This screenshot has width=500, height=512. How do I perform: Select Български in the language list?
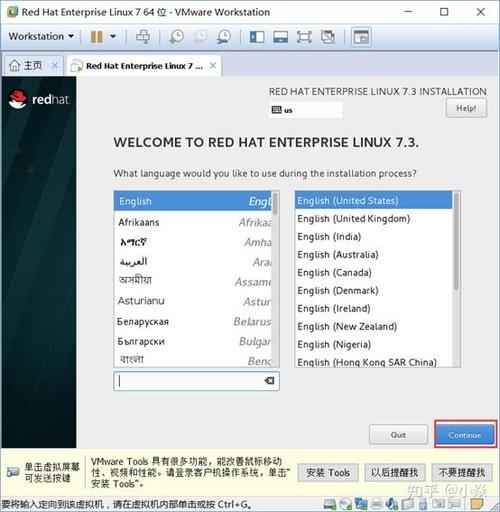tap(193, 341)
